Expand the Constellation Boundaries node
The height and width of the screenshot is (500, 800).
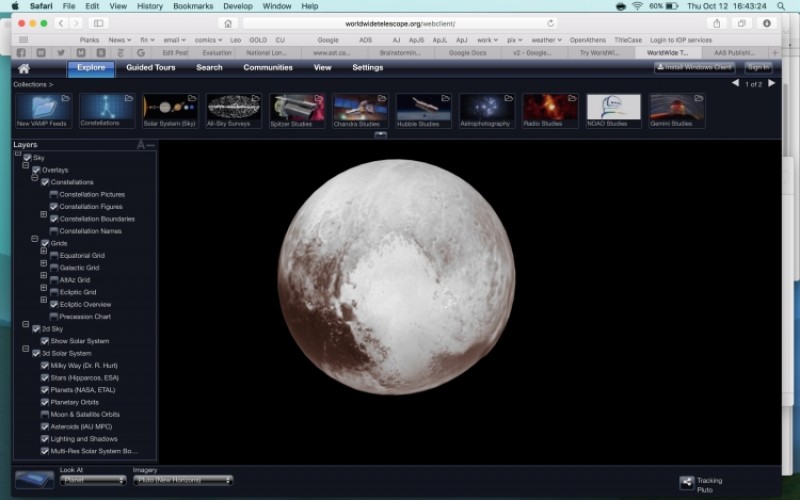(x=44, y=214)
